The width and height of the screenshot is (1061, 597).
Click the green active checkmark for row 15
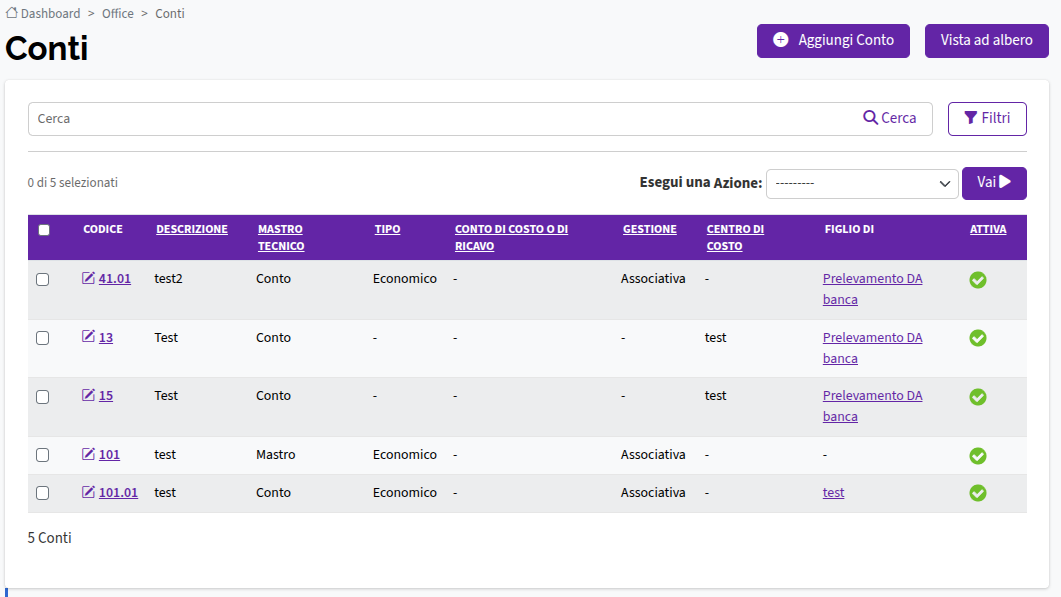pyautogui.click(x=978, y=397)
